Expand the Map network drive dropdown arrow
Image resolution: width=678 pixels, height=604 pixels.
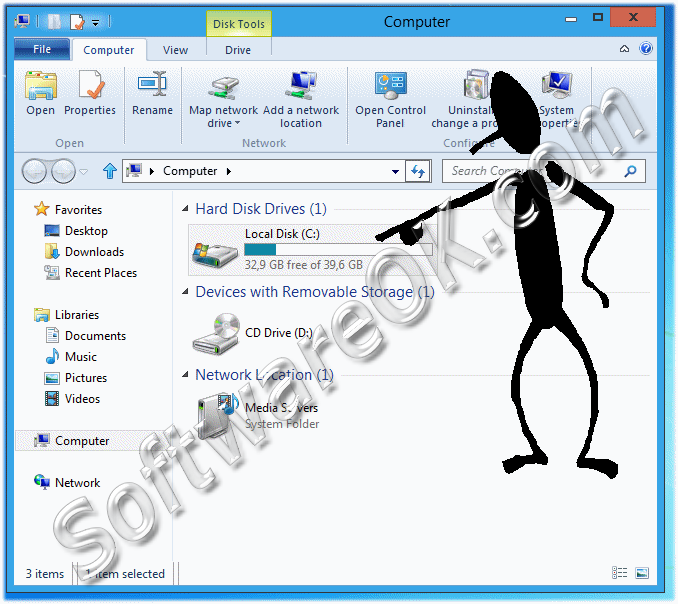pyautogui.click(x=237, y=124)
